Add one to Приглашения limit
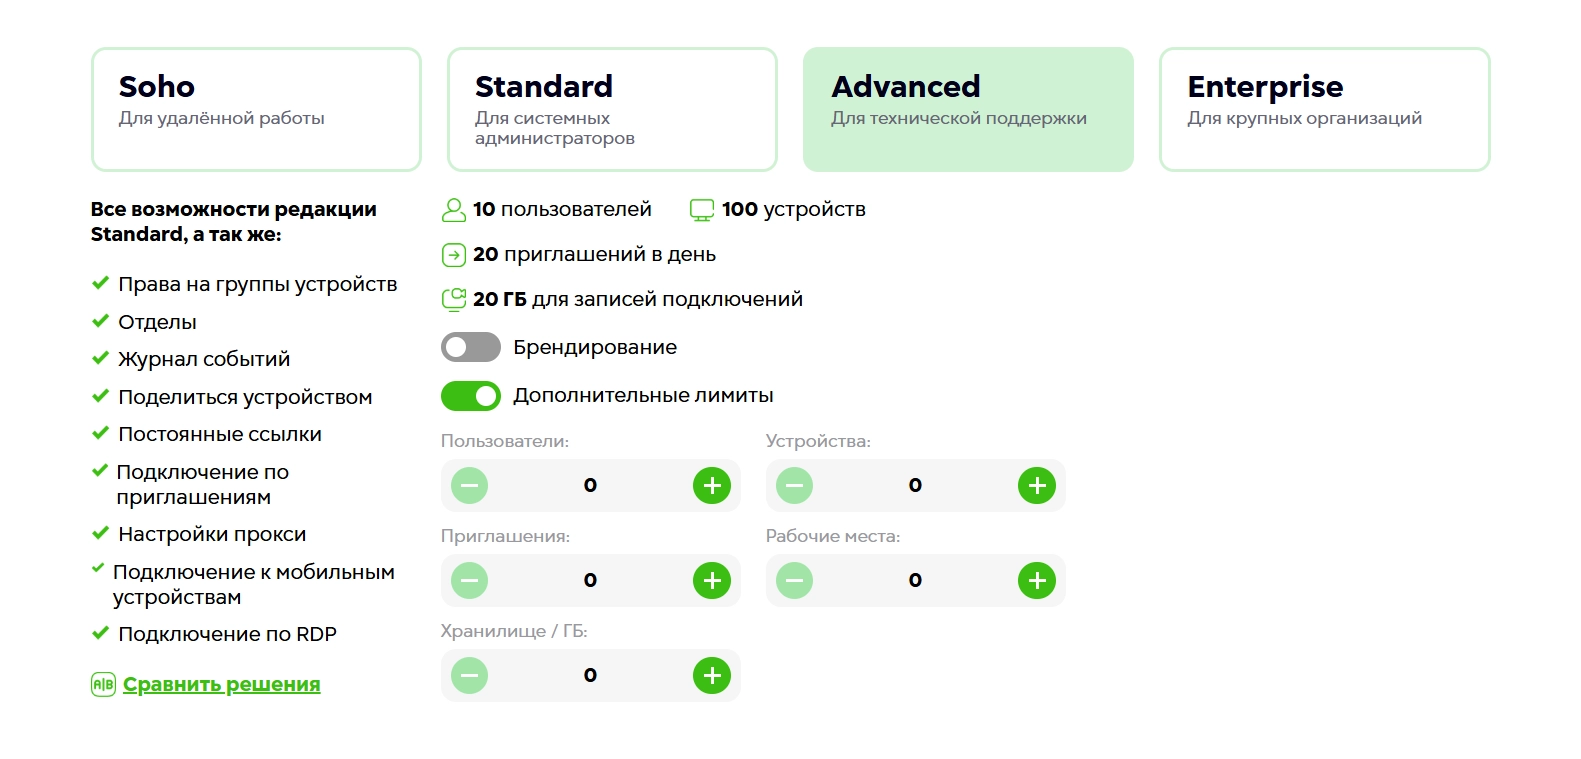 712,581
